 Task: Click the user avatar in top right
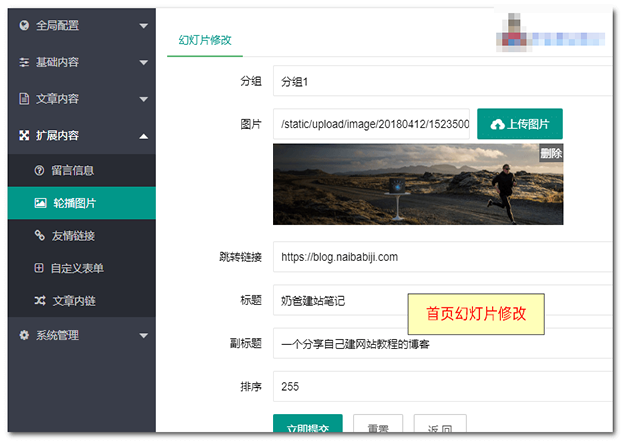coord(514,32)
